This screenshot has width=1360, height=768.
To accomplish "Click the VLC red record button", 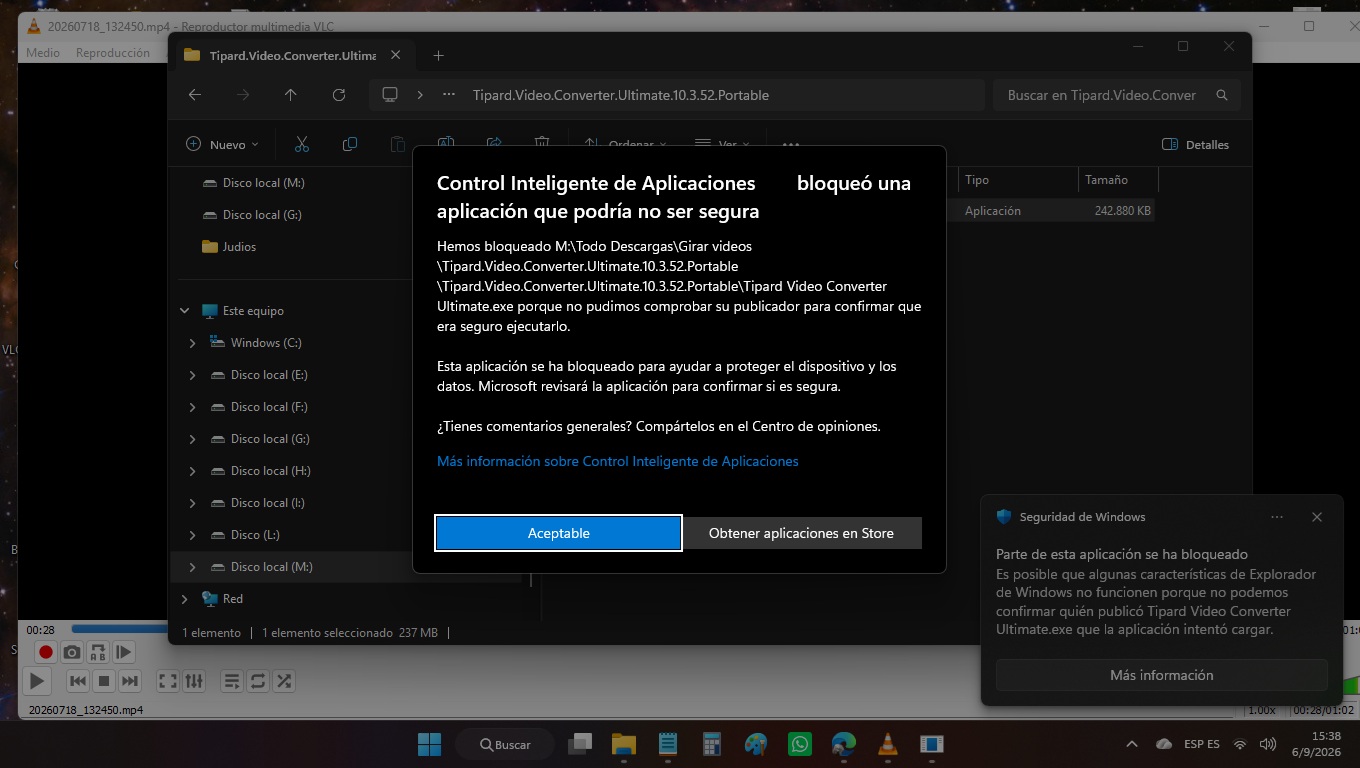I will [45, 653].
